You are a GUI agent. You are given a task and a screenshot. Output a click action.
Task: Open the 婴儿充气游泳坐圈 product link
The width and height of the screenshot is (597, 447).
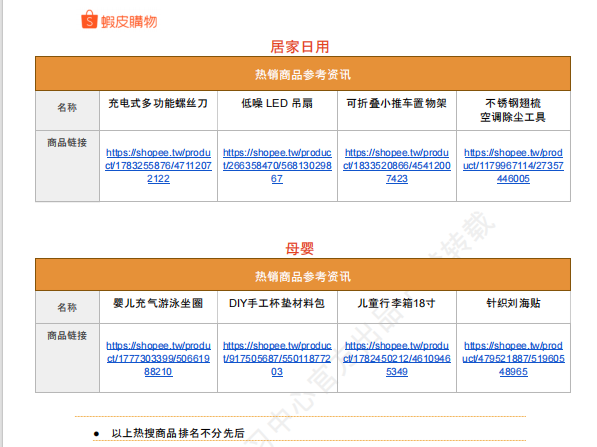[158, 359]
